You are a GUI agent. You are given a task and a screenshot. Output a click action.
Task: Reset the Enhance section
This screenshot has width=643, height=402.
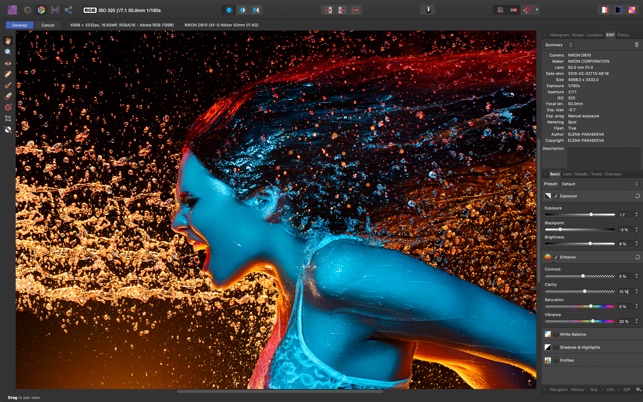[637, 257]
